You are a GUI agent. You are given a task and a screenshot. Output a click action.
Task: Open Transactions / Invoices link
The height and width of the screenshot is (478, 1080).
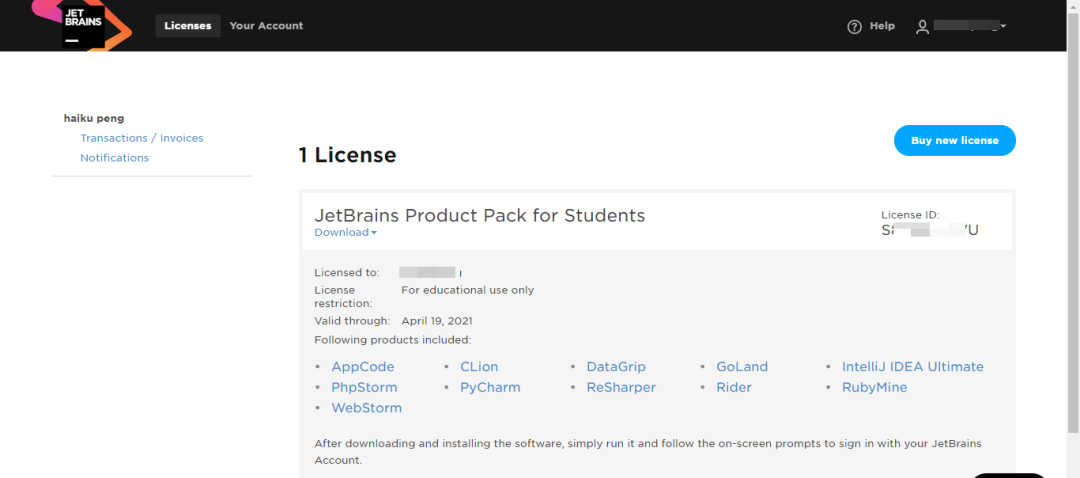coord(141,138)
